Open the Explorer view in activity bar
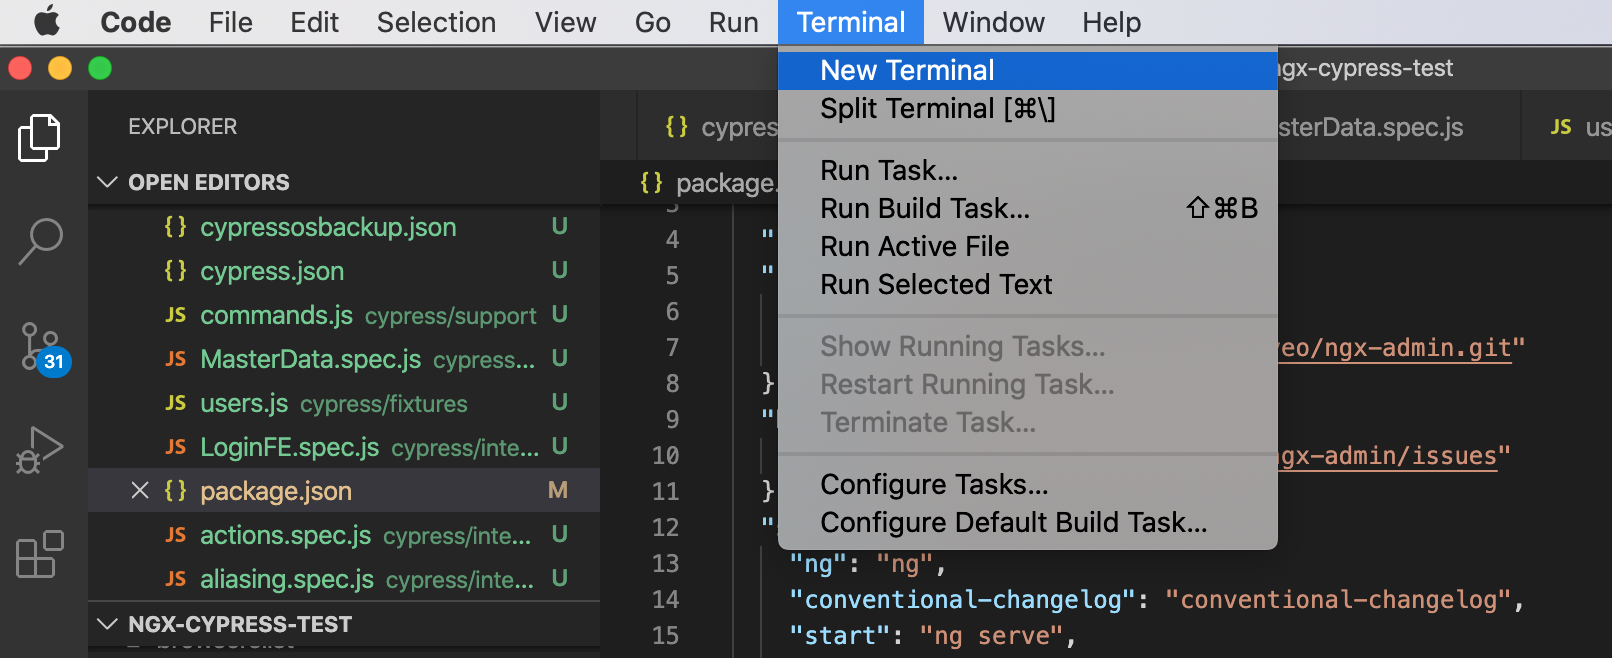 click(x=39, y=138)
